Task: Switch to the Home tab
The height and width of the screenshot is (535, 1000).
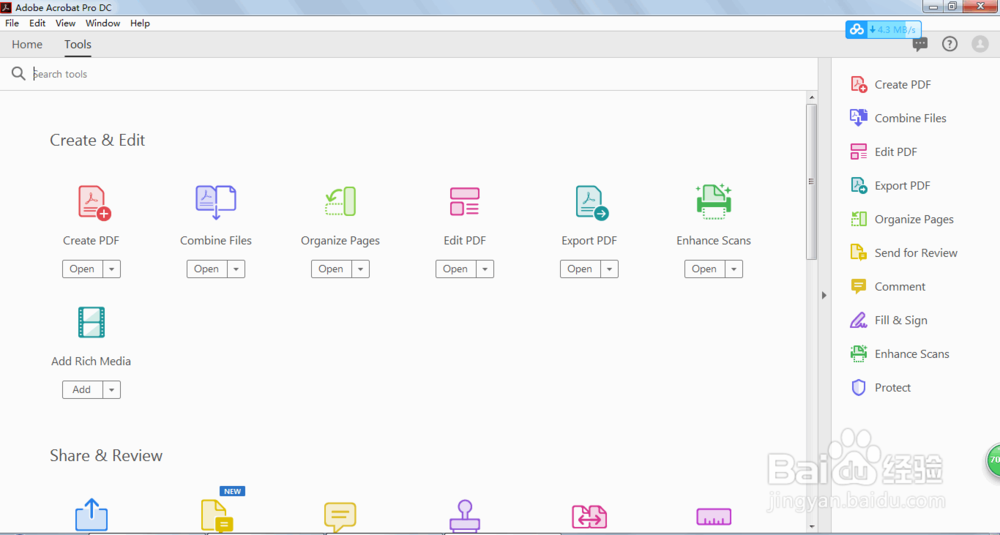Action: [x=27, y=45]
